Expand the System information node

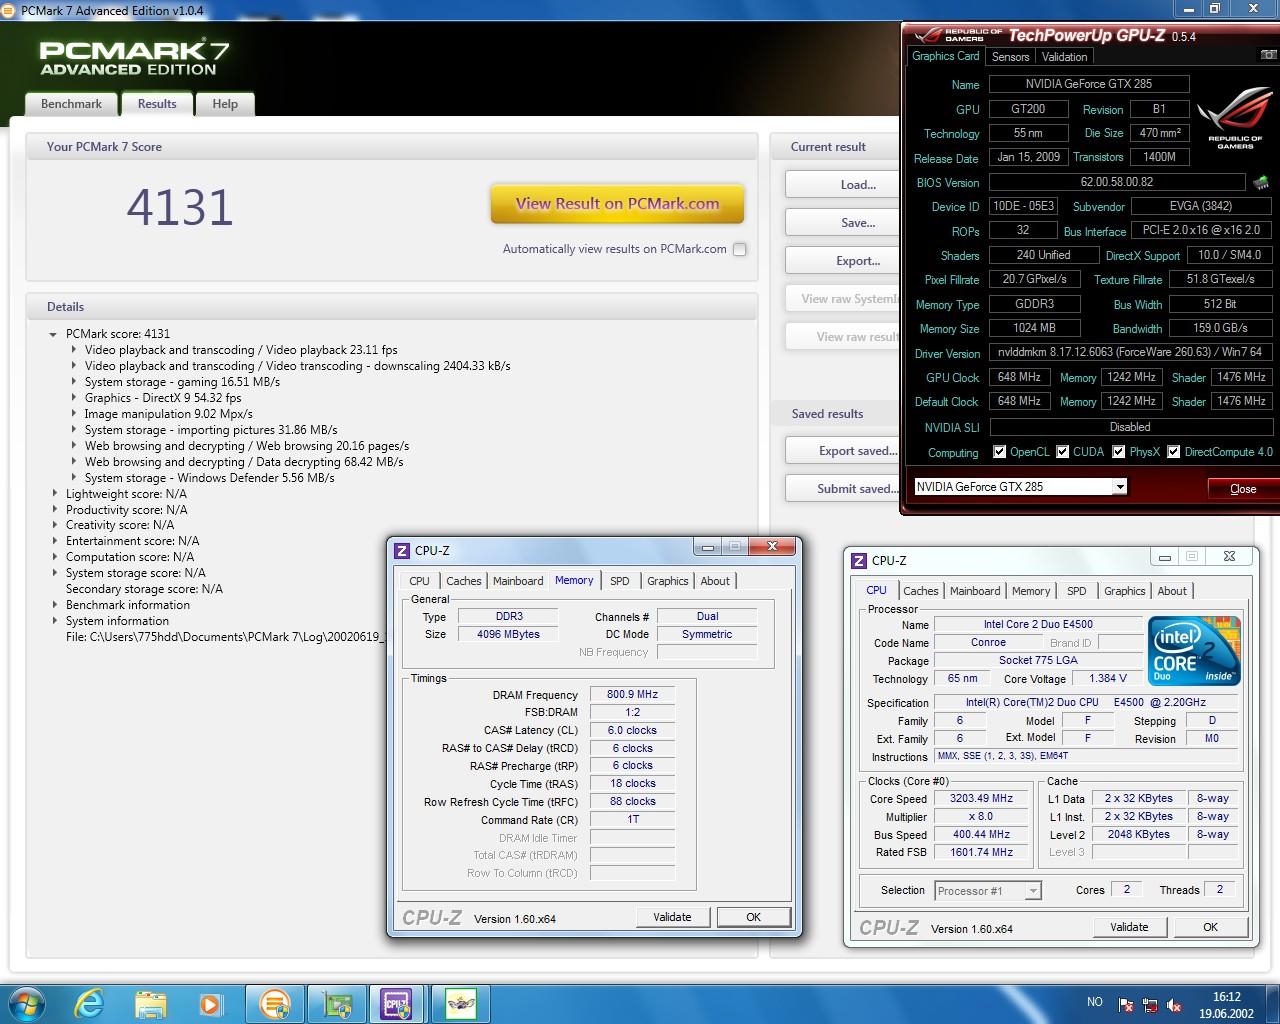55,621
